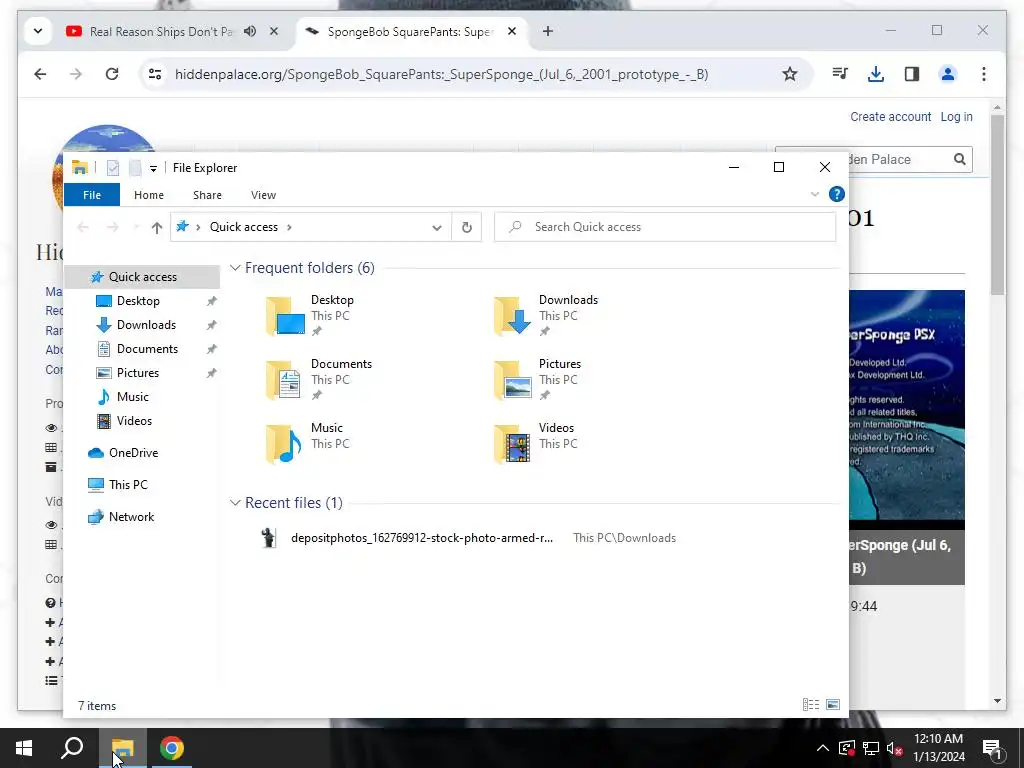The height and width of the screenshot is (768, 1024).
Task: Click the Chrome URL address bar
Action: pos(441,74)
